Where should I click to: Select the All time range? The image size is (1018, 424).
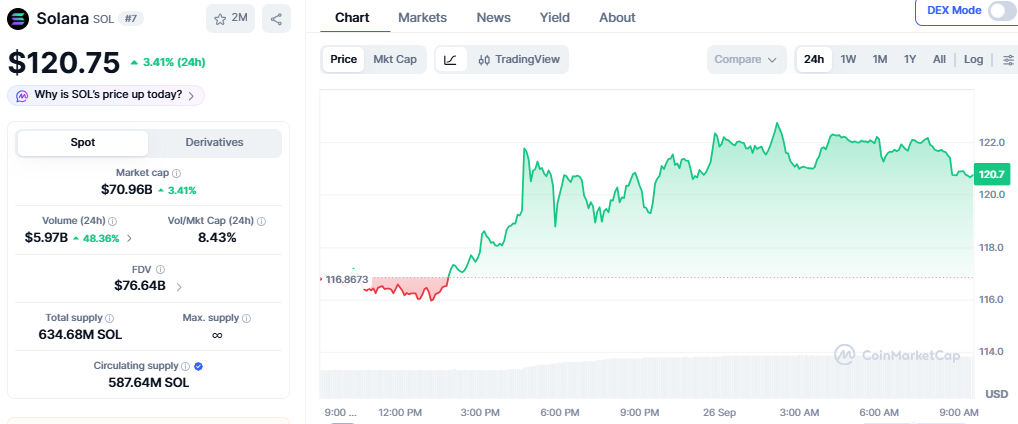tap(939, 60)
